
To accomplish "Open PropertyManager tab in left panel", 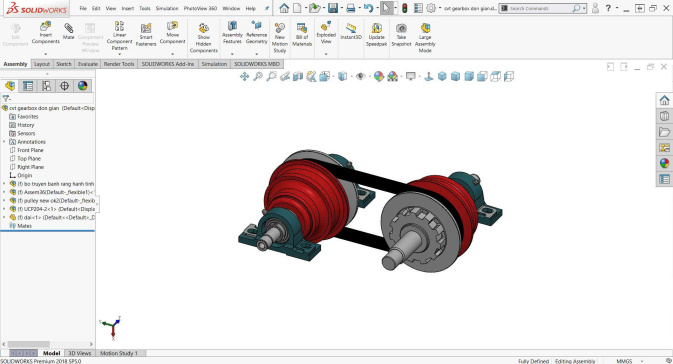I will click(28, 86).
